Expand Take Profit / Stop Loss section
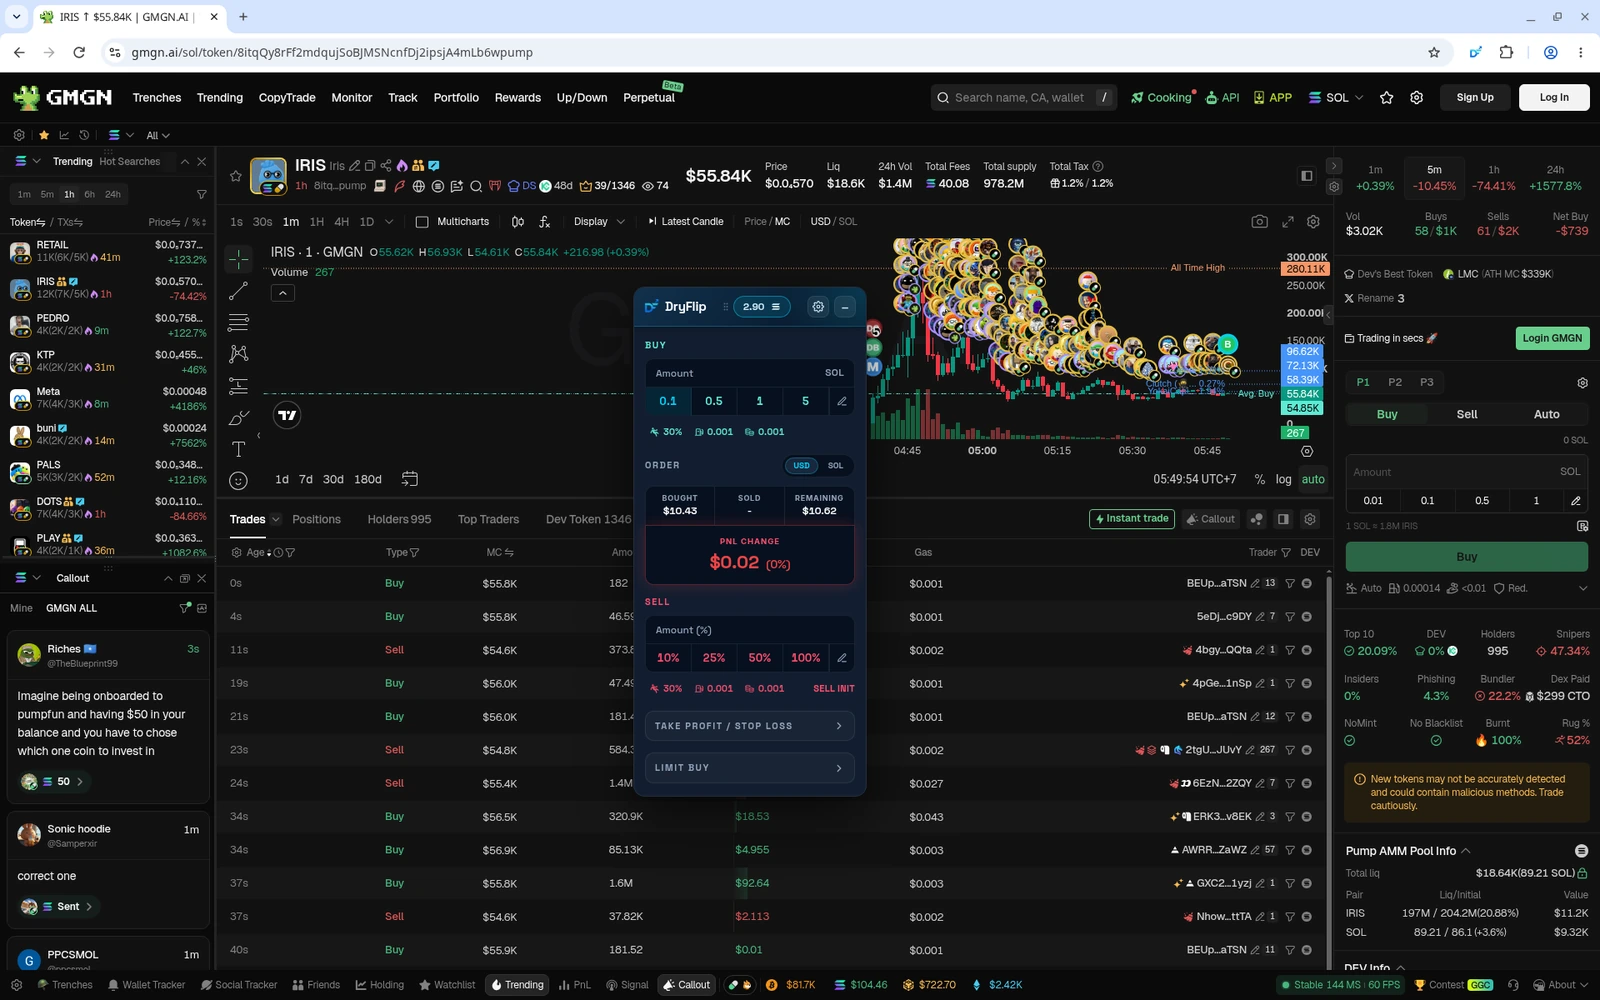This screenshot has height=1000, width=1600. [x=749, y=726]
